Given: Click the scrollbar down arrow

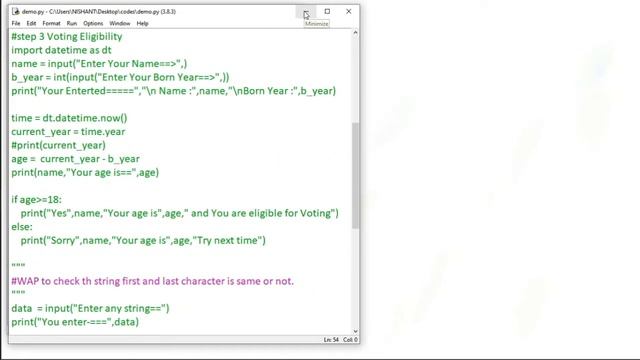Looking at the screenshot, I should [355, 331].
